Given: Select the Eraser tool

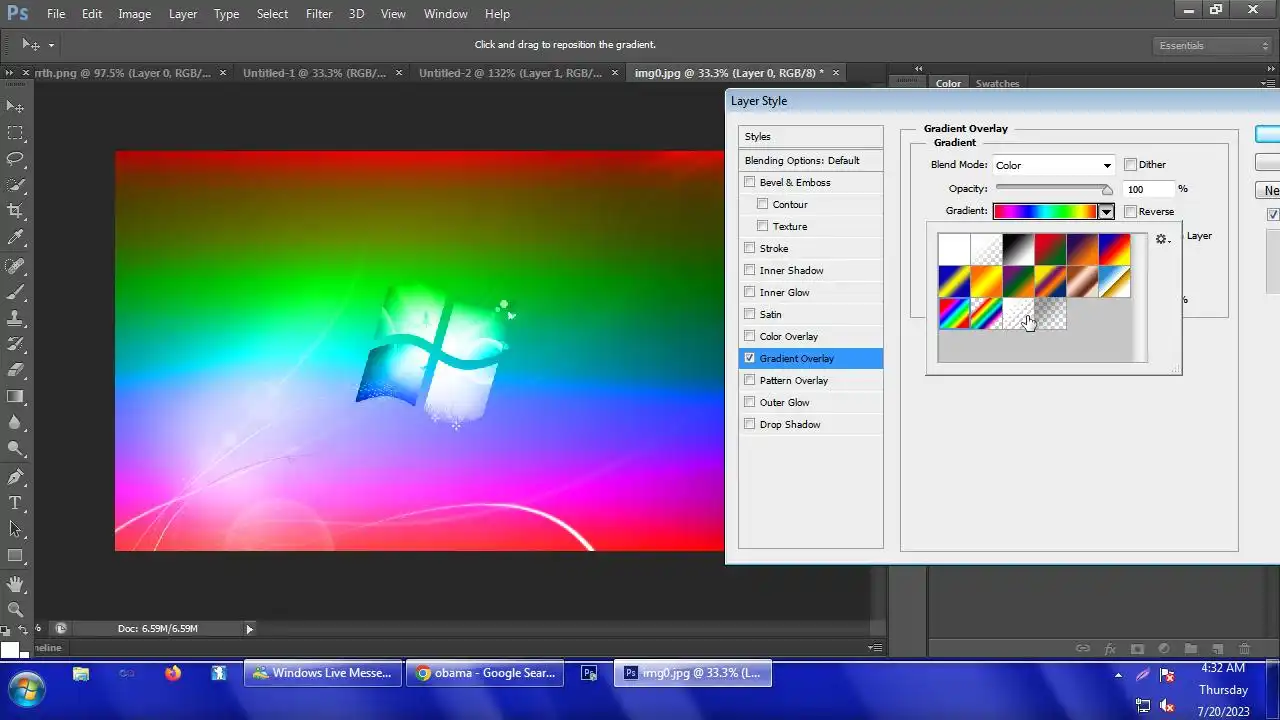Looking at the screenshot, I should pyautogui.click(x=15, y=371).
